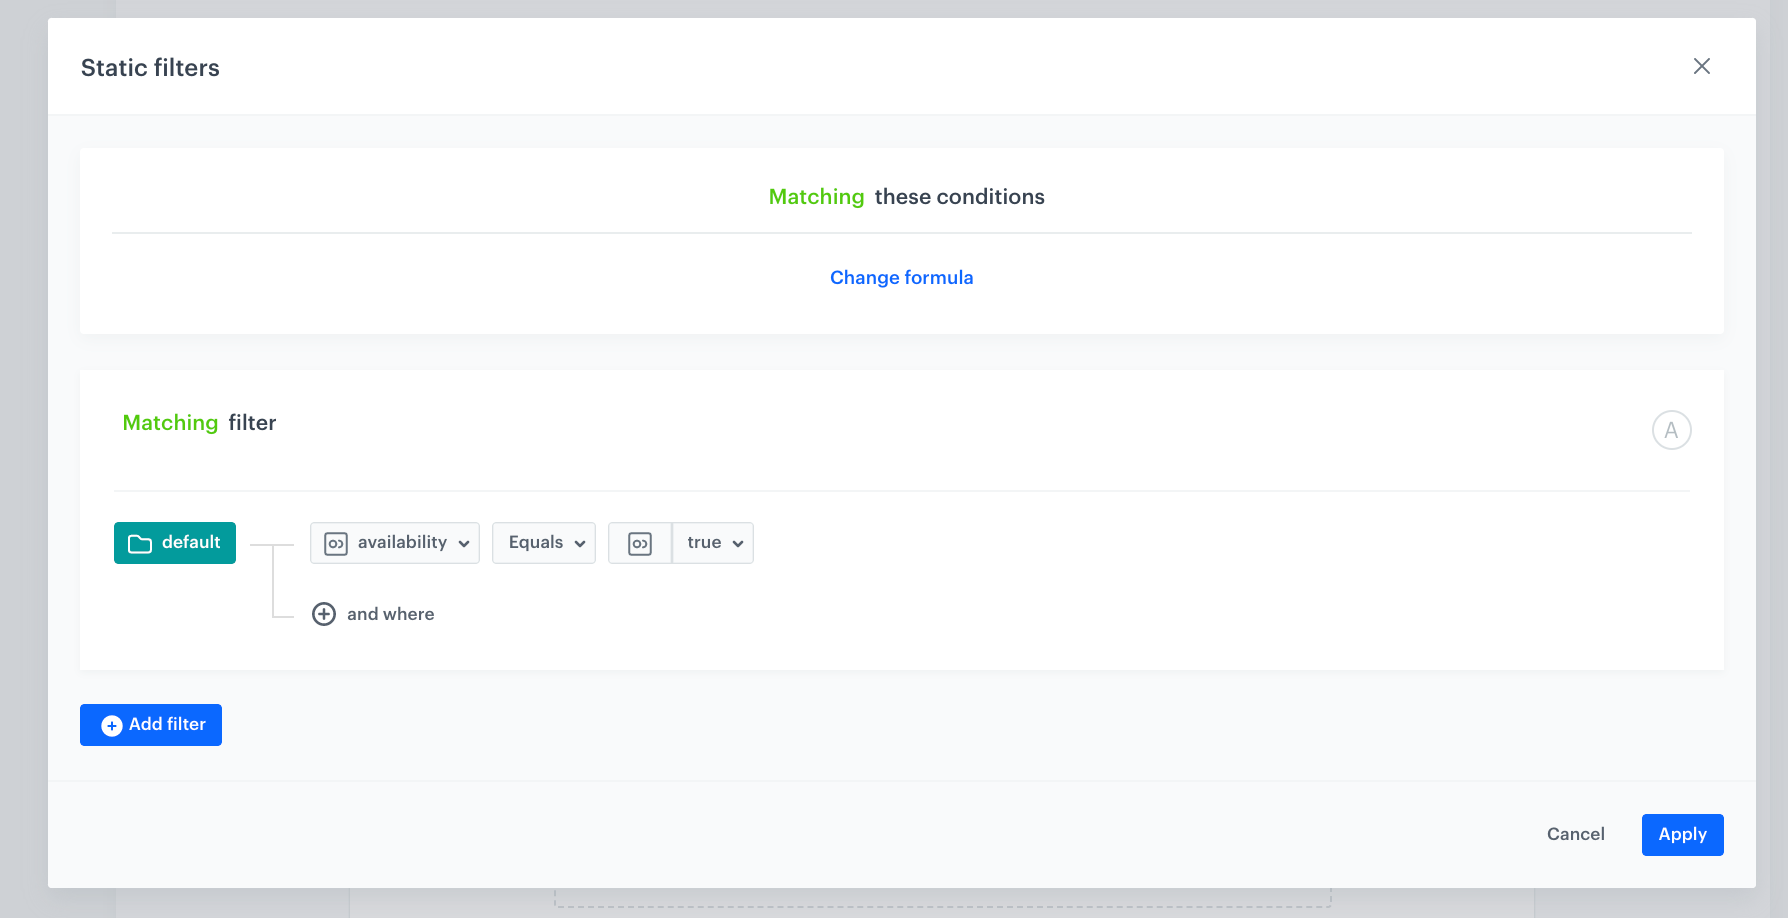1788x918 pixels.
Task: Click the folder icon in the default filter tag
Action: (140, 543)
